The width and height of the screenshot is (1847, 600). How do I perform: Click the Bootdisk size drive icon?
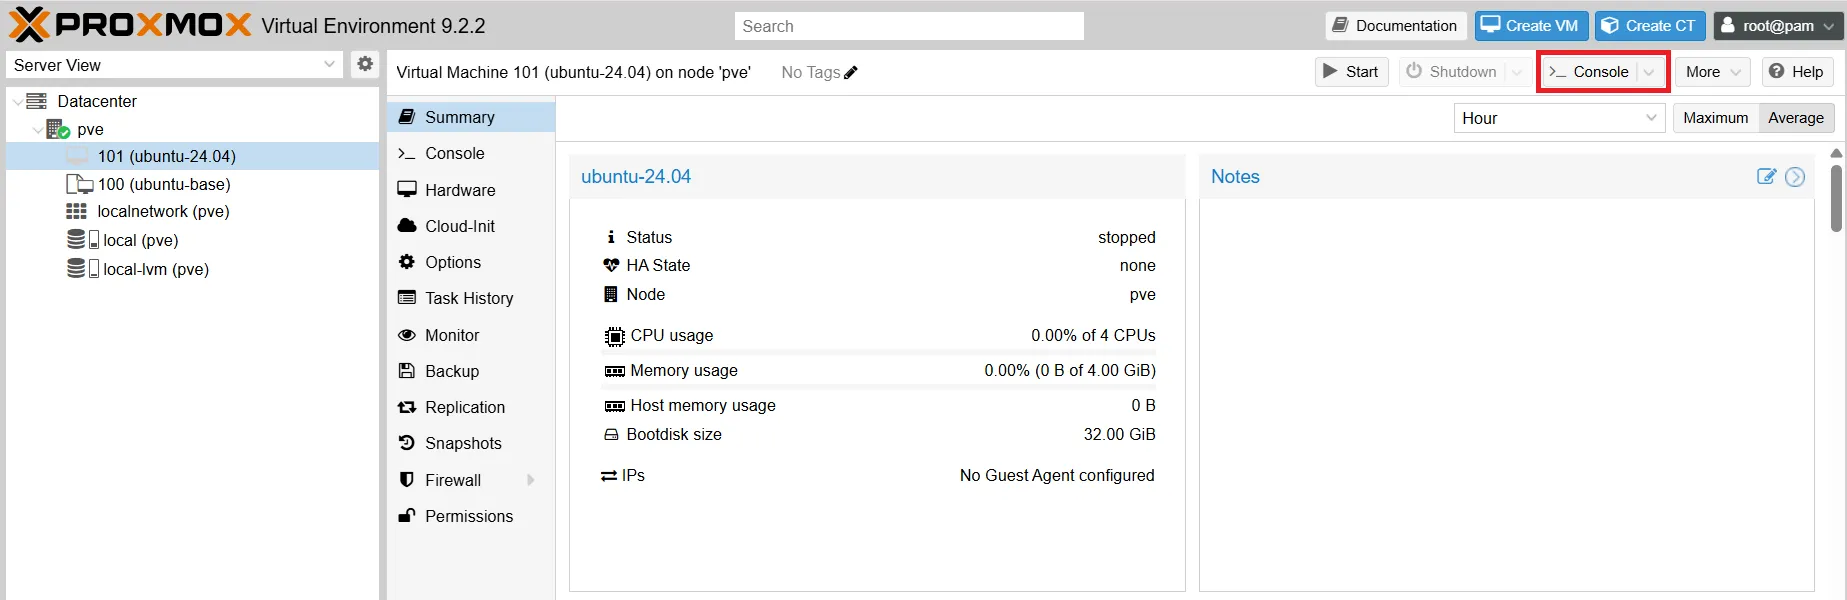point(611,435)
